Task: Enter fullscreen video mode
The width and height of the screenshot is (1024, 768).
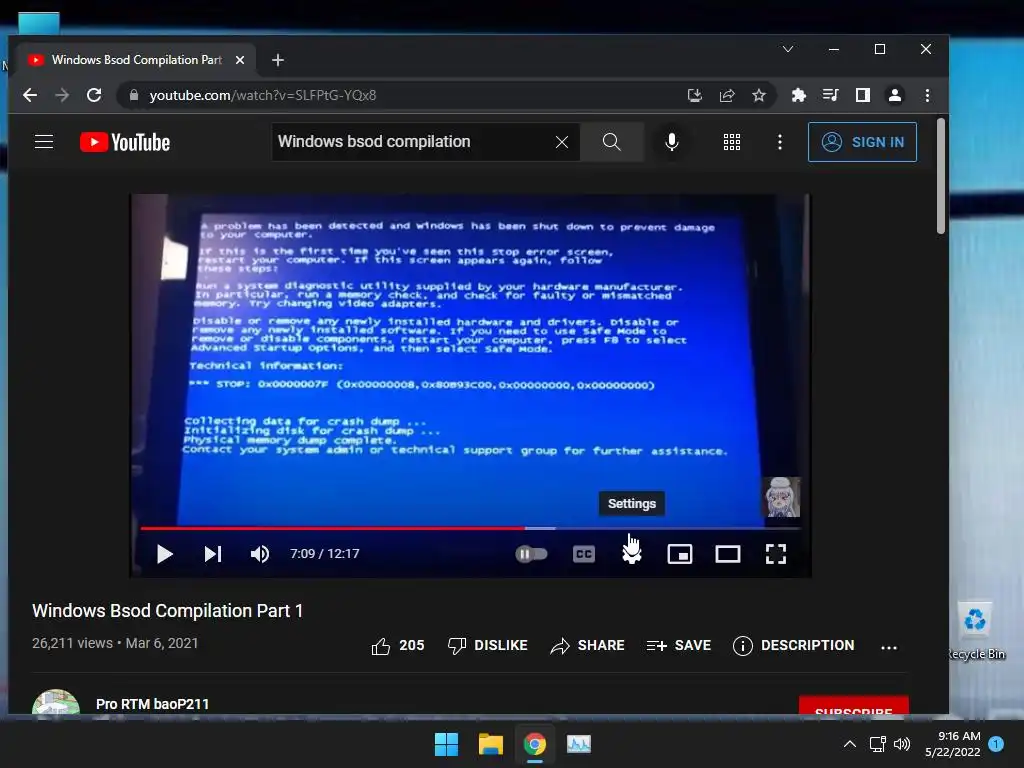Action: click(x=776, y=554)
